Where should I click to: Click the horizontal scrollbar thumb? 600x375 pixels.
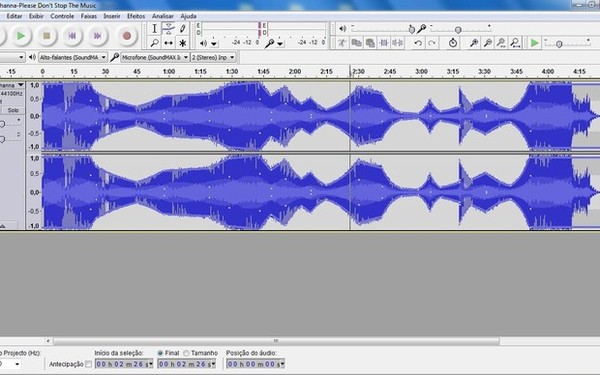click(276, 341)
